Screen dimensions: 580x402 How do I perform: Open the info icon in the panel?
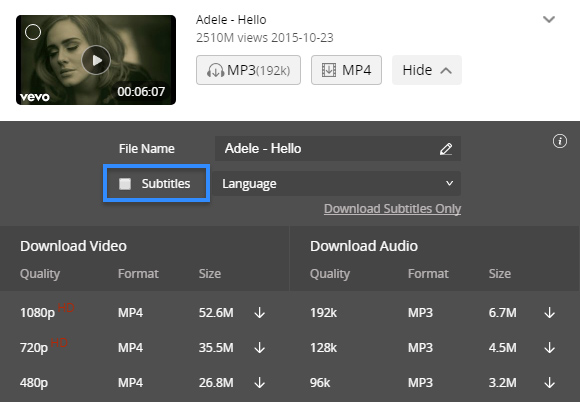pyautogui.click(x=560, y=141)
